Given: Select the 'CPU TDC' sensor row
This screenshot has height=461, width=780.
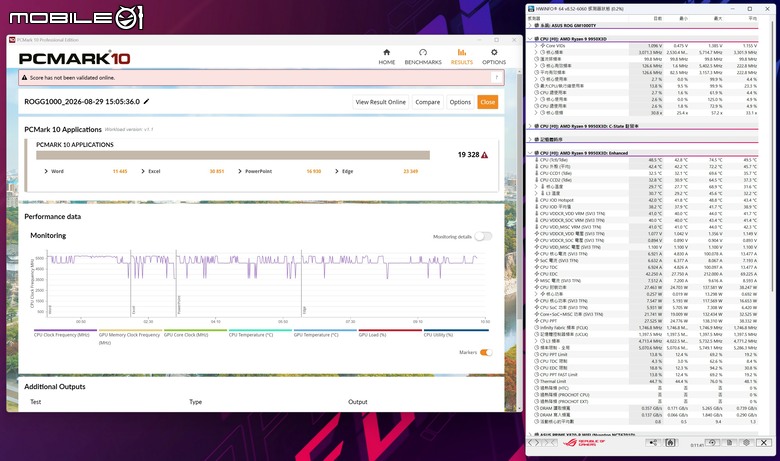Looking at the screenshot, I should coord(646,267).
